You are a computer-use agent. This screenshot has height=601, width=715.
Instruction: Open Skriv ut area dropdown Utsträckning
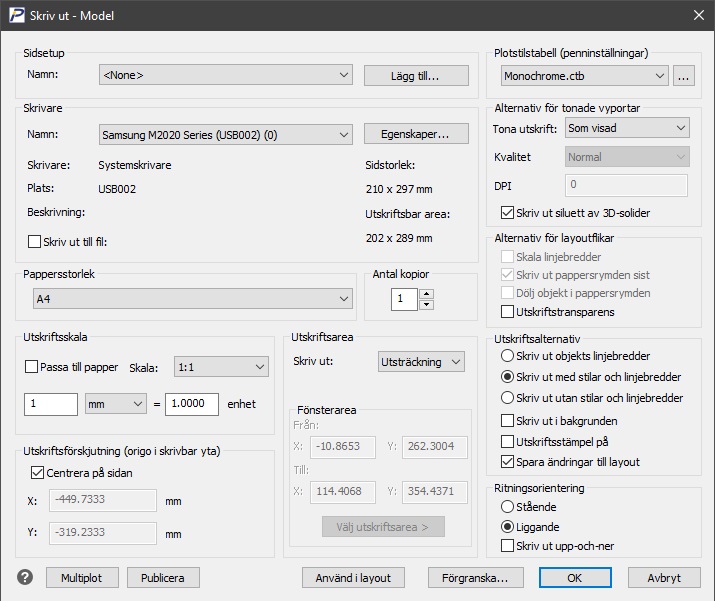tap(421, 362)
